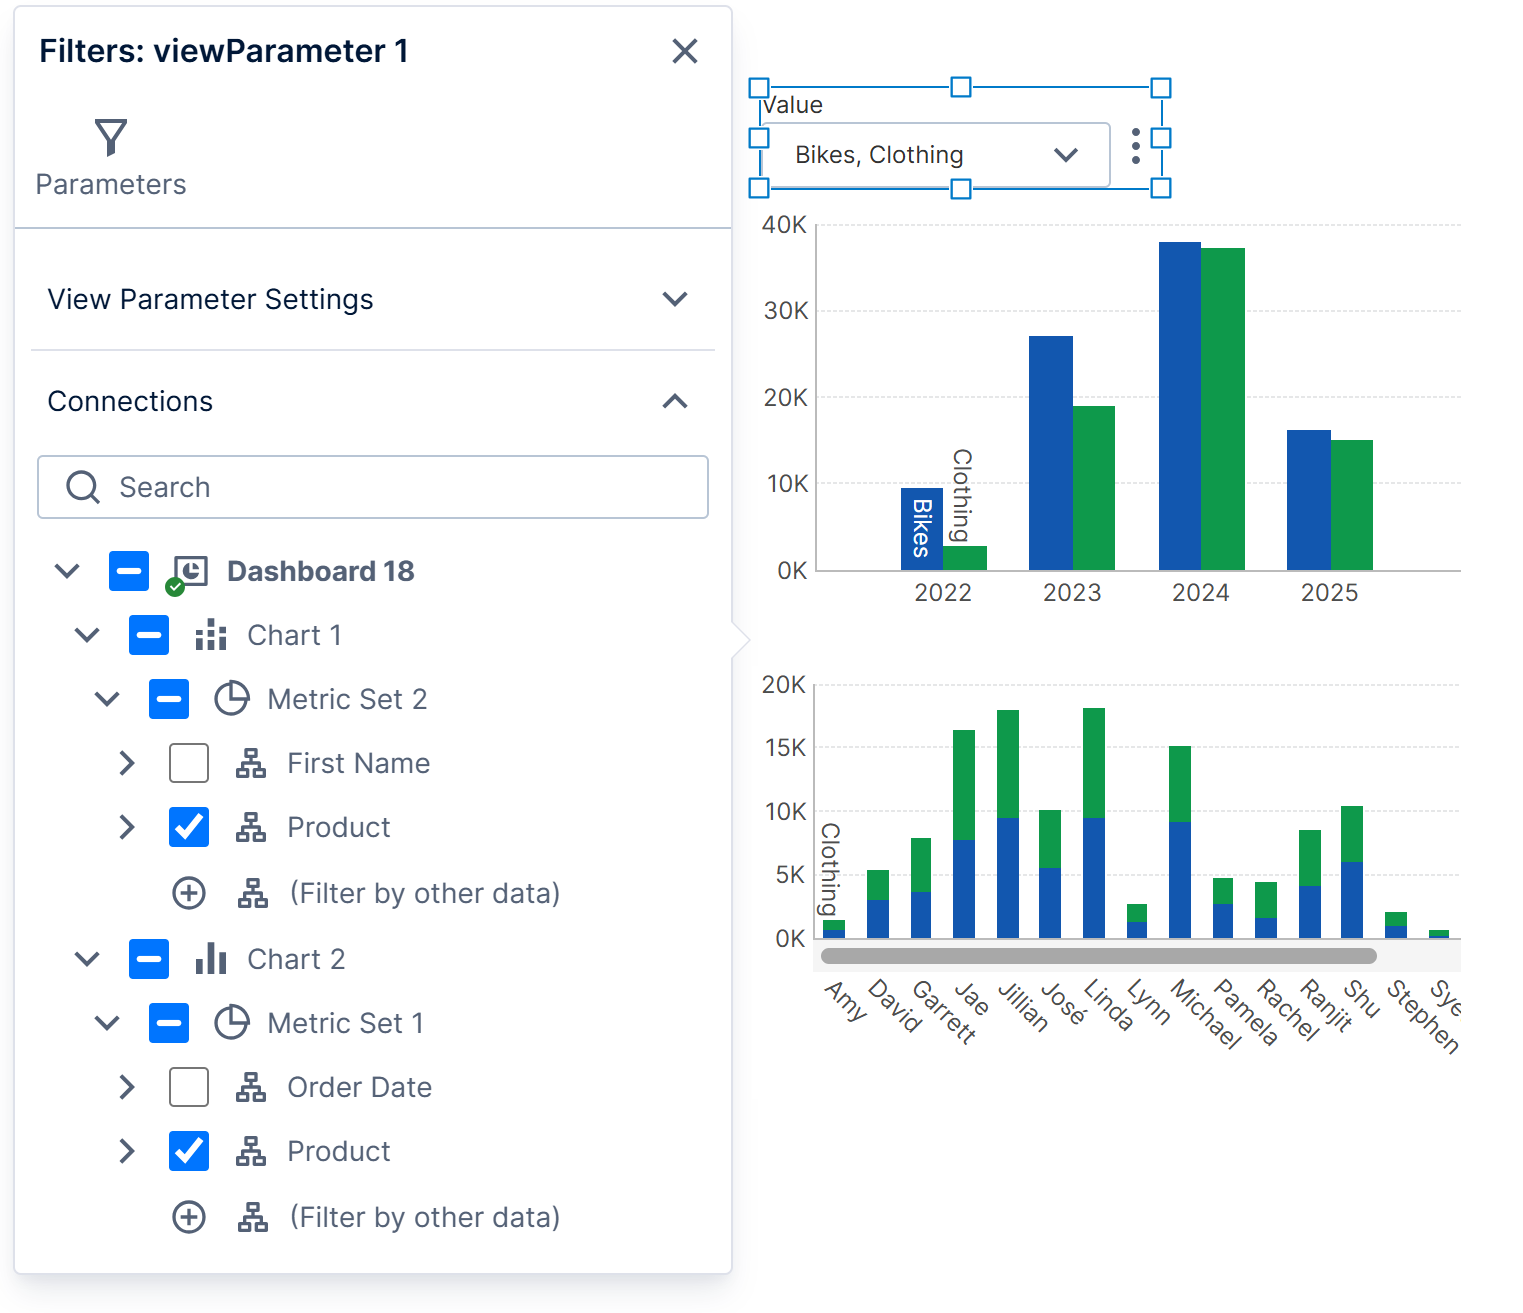Toggle the Dashboard 18 checkbox
The width and height of the screenshot is (1523, 1313).
pos(129,571)
